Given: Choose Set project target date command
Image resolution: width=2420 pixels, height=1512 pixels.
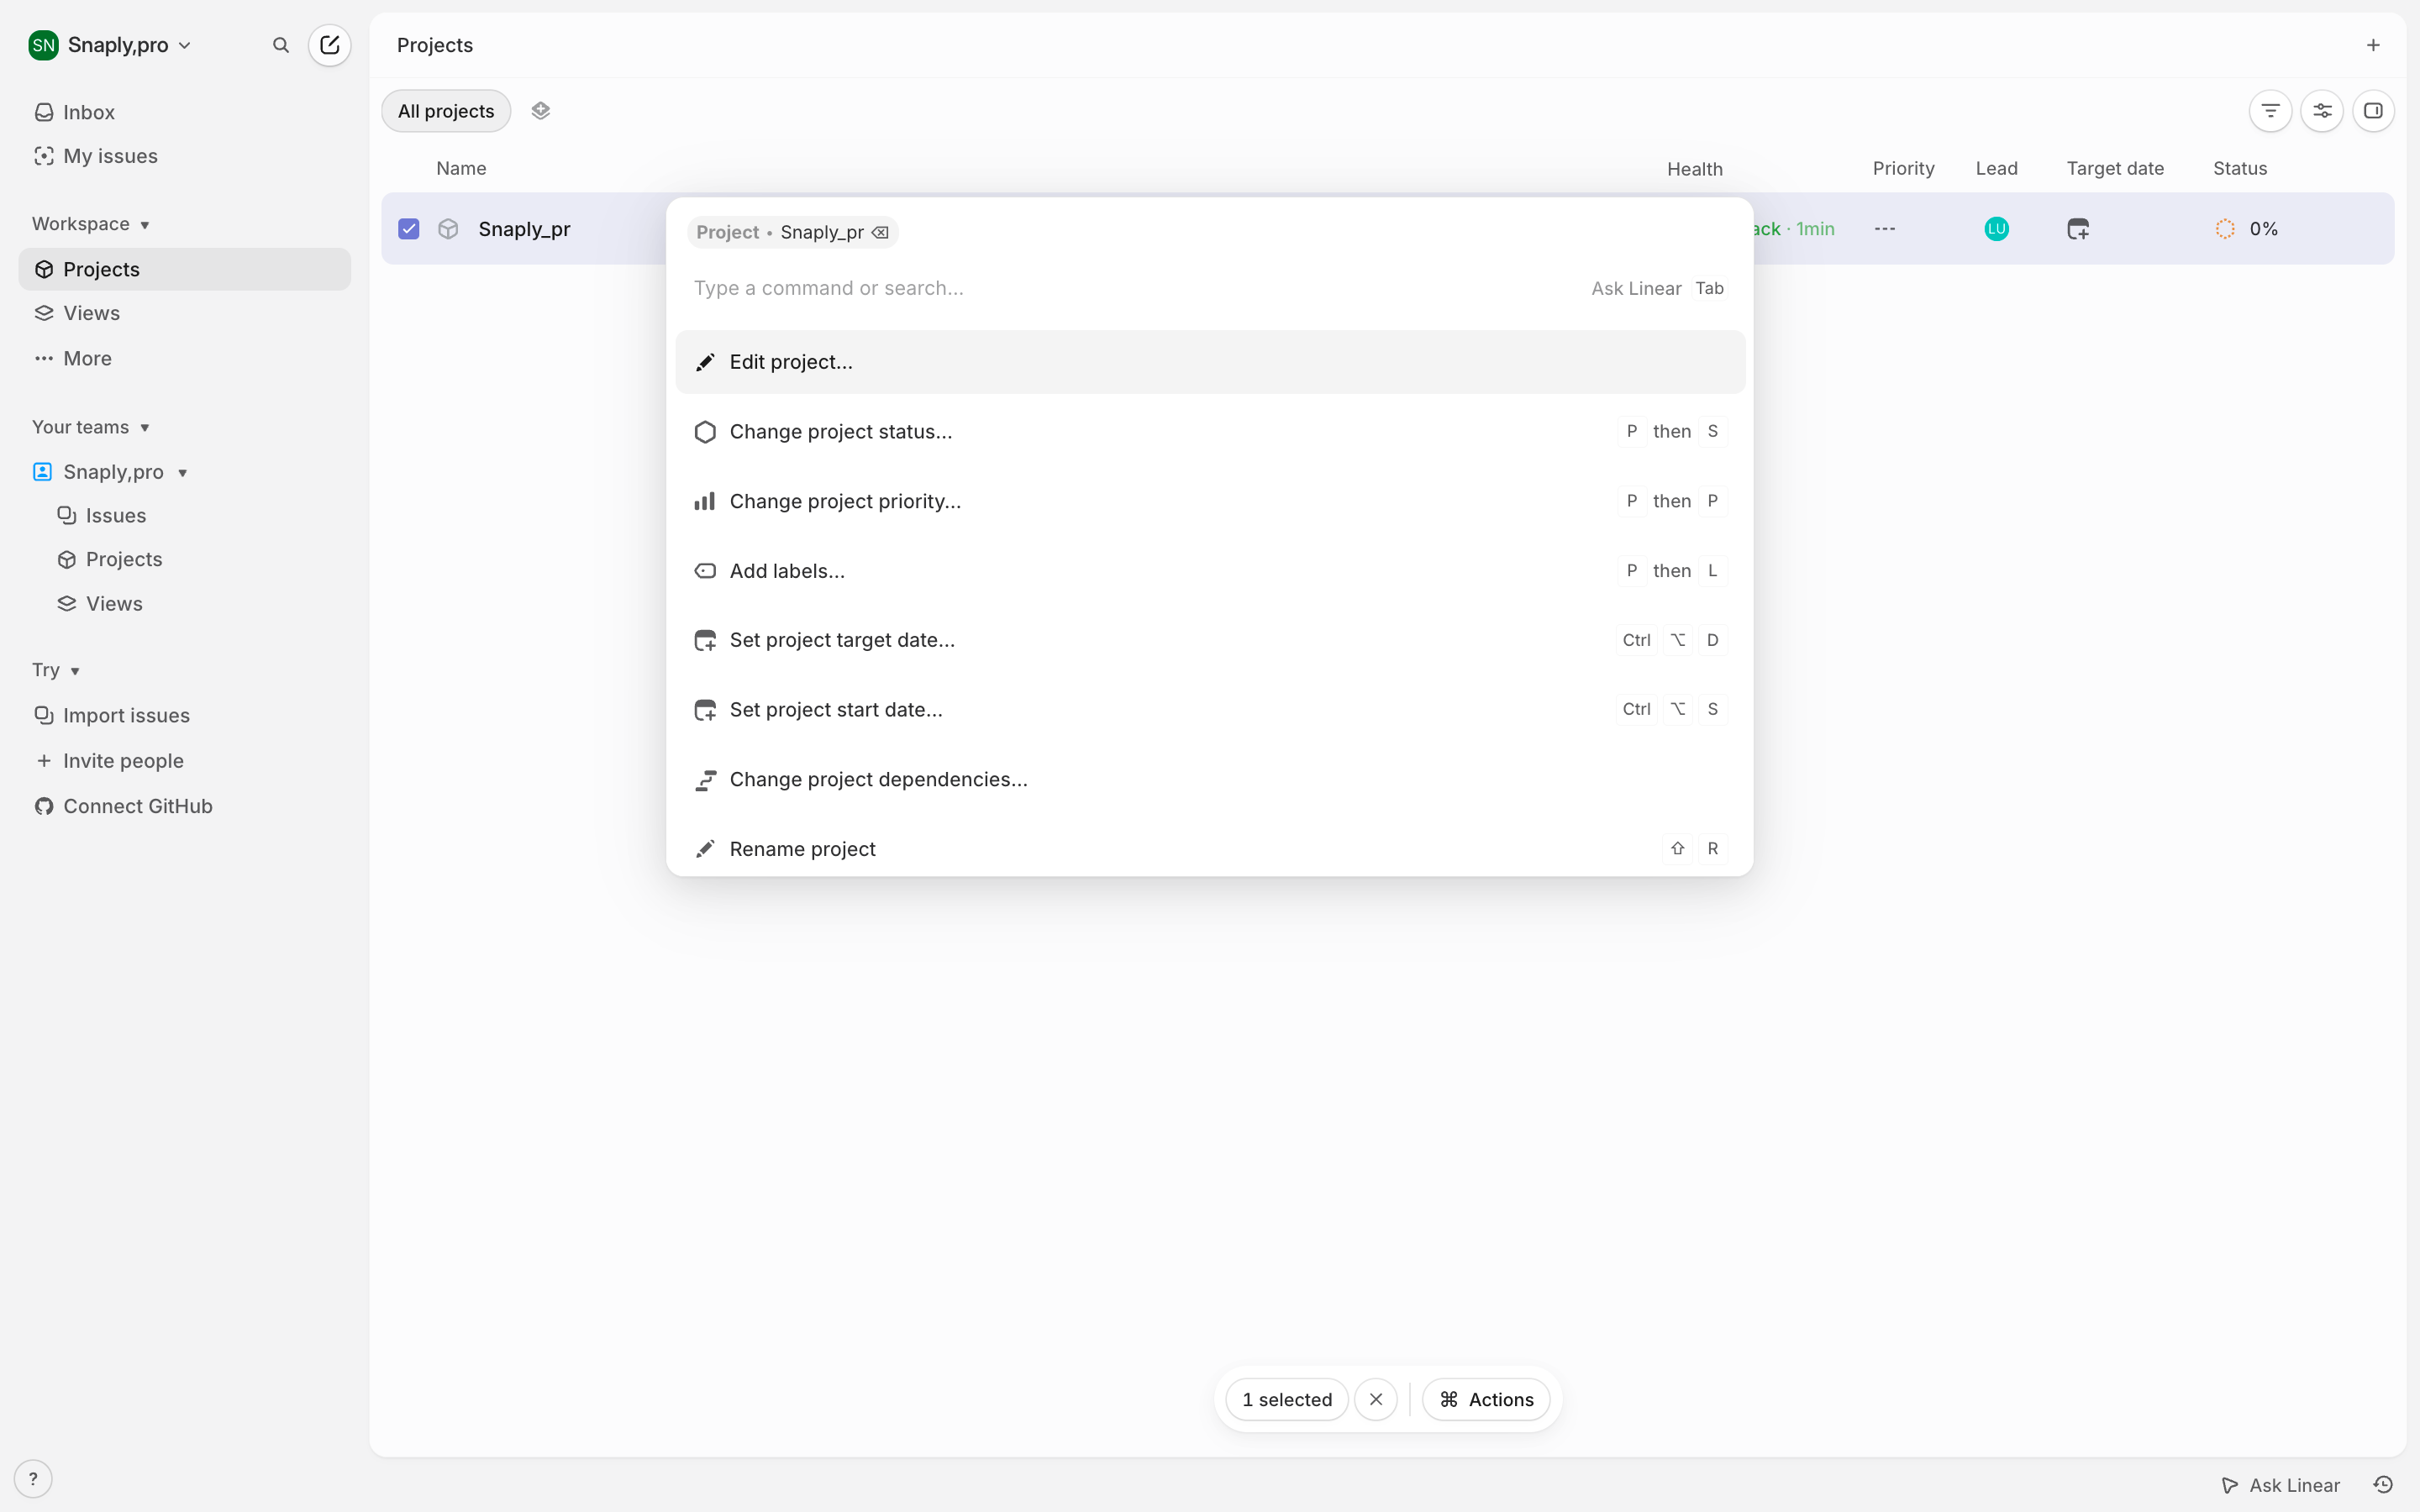Looking at the screenshot, I should (x=1210, y=640).
